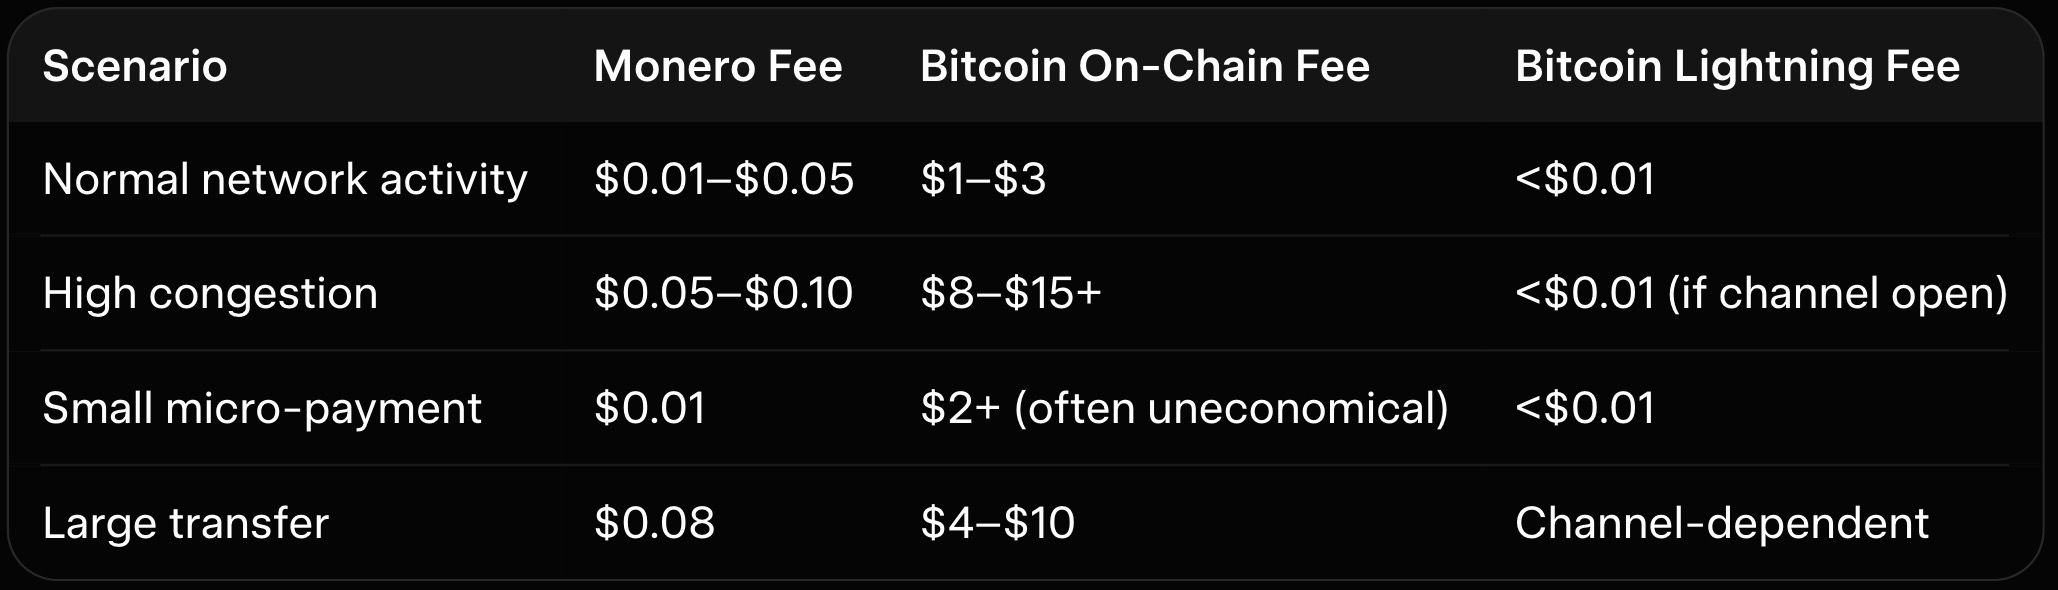Click the Scenario column header
Image resolution: width=2058 pixels, height=590 pixels.
point(135,67)
